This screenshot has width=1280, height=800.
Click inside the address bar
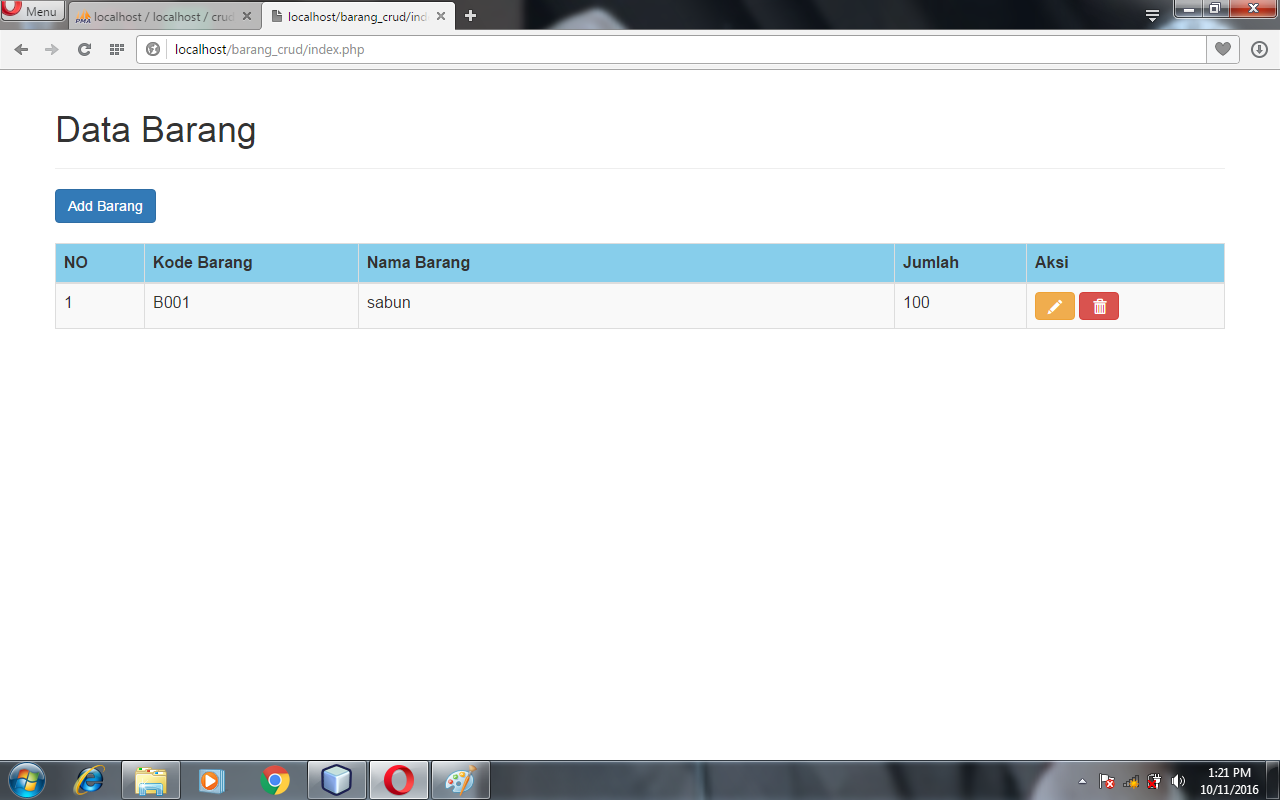coord(400,47)
